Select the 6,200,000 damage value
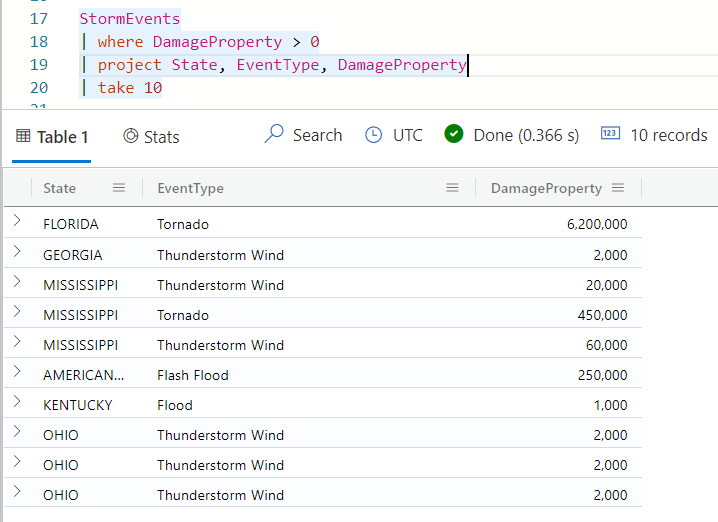718x522 pixels. click(x=597, y=224)
